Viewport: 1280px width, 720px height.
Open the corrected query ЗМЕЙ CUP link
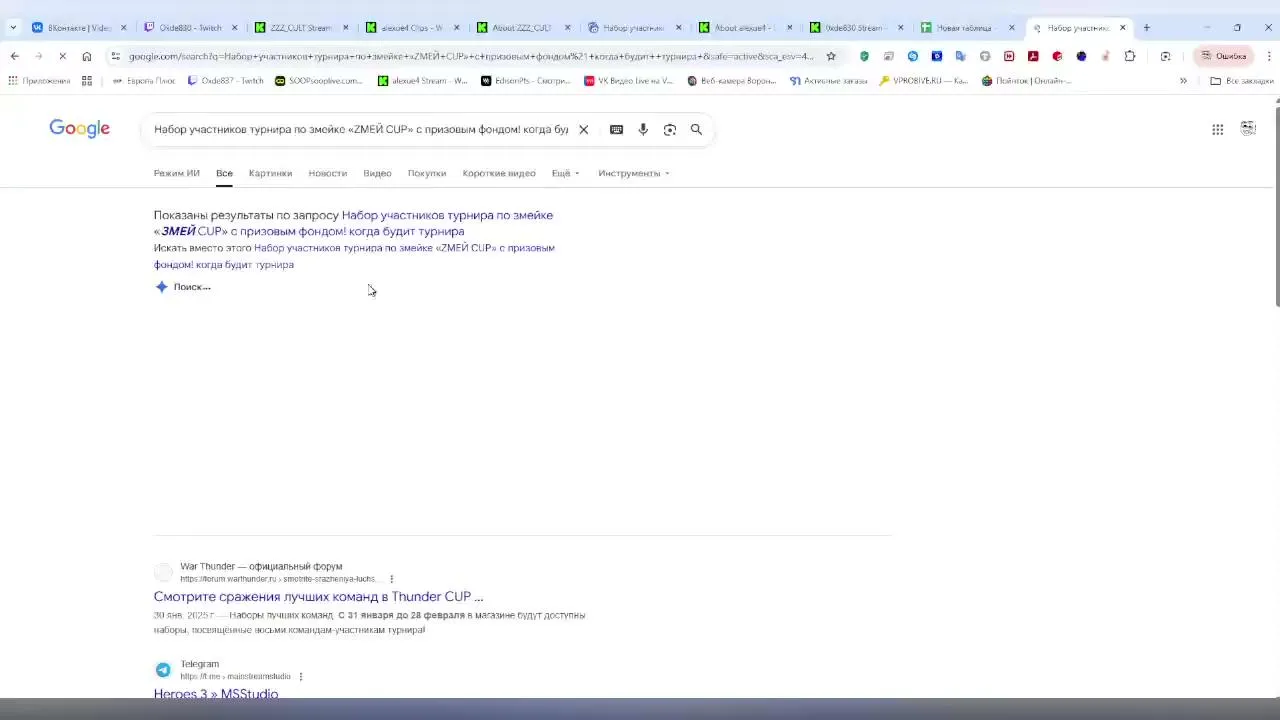[x=353, y=223]
